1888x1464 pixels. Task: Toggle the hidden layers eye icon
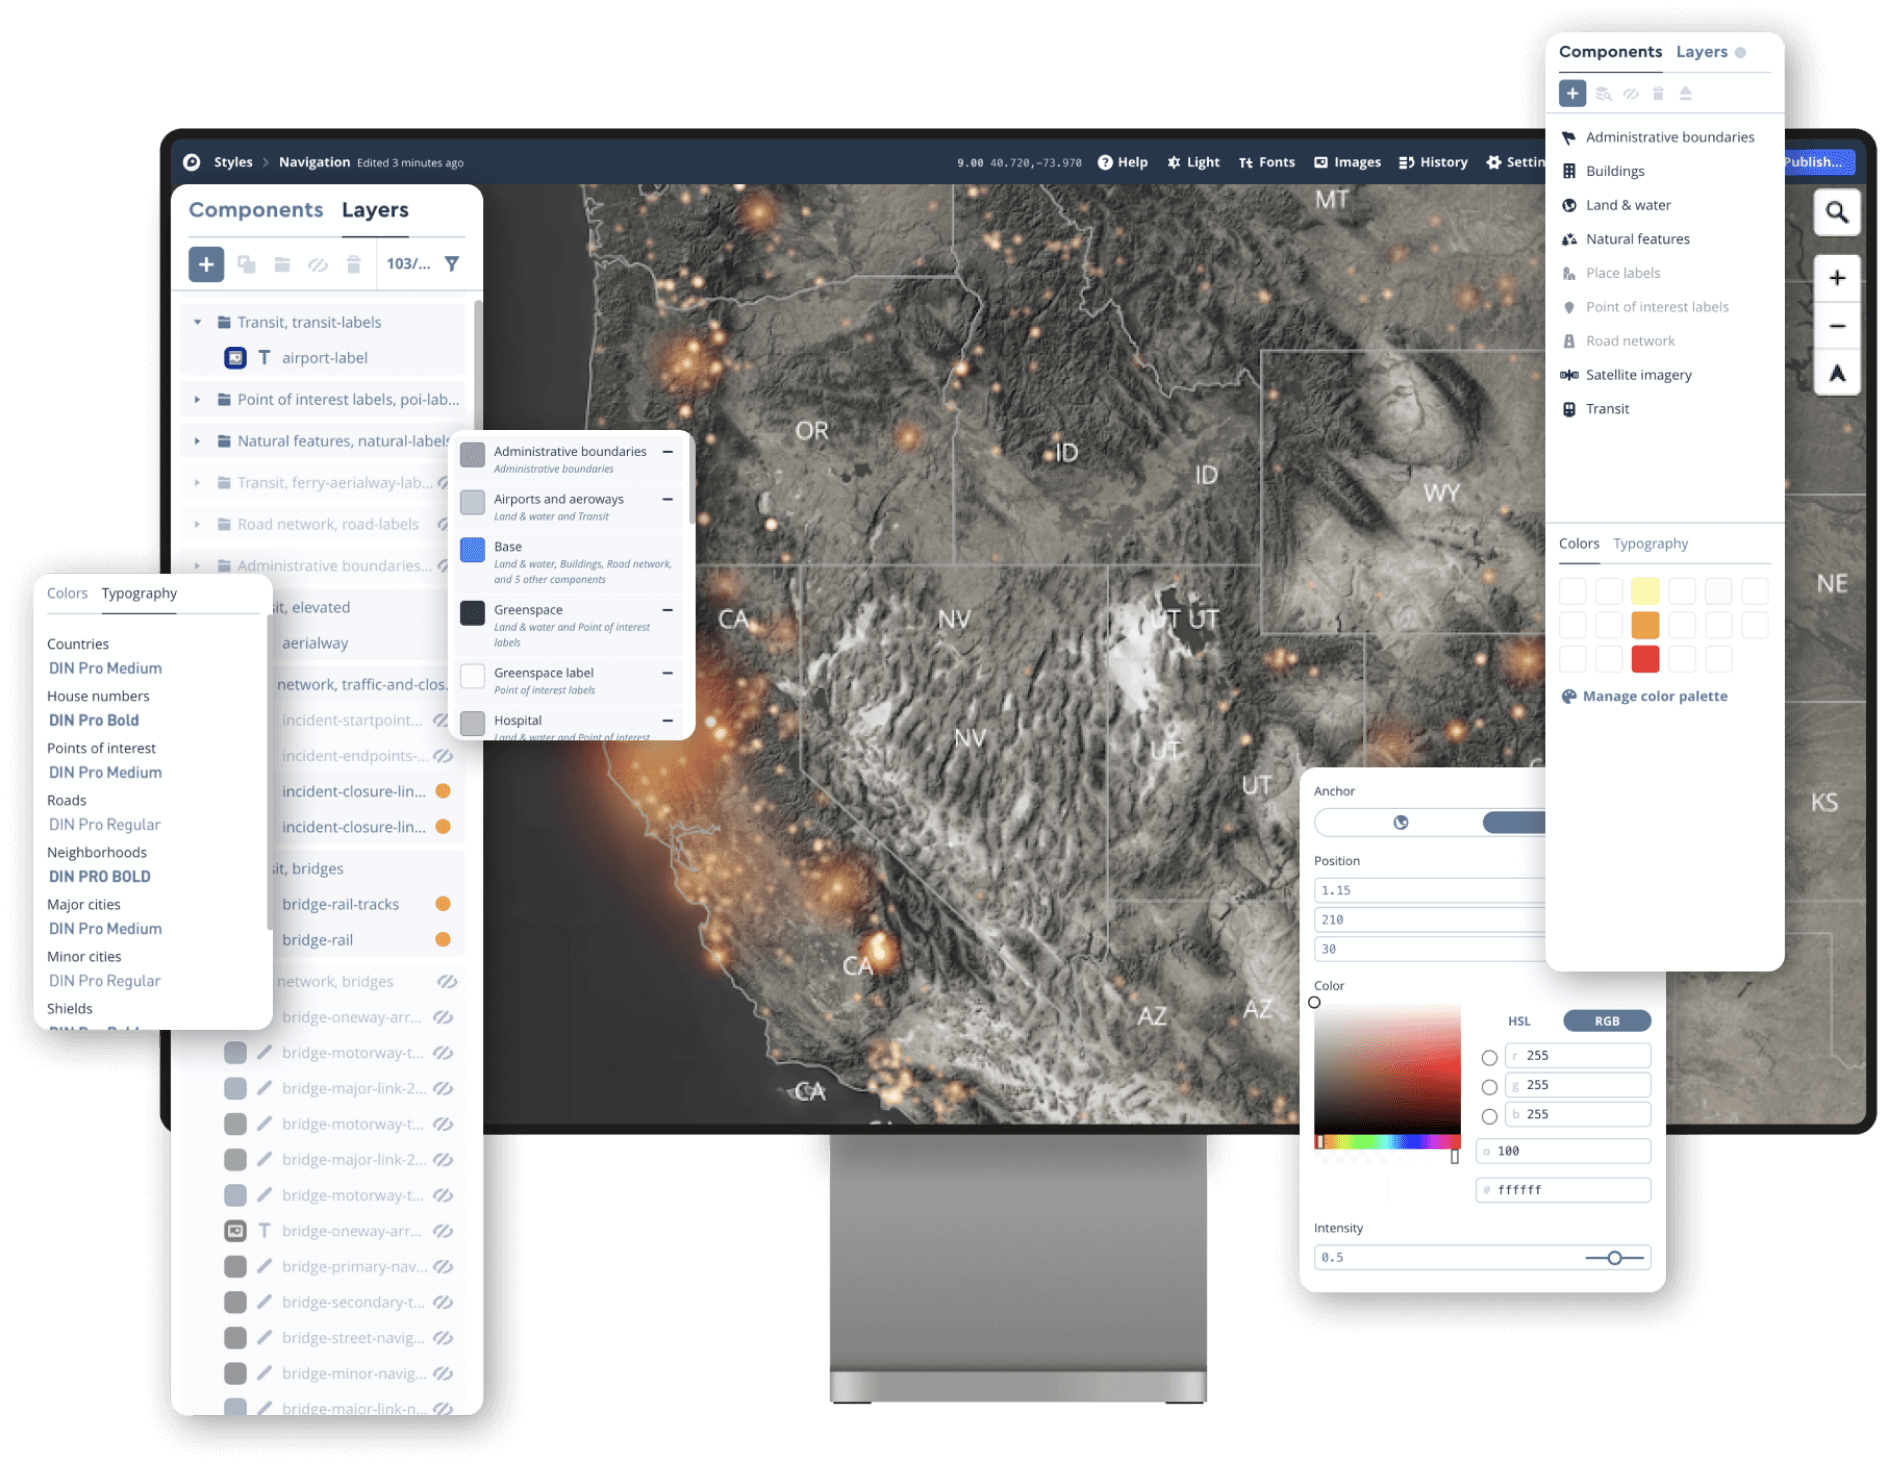[x=318, y=264]
